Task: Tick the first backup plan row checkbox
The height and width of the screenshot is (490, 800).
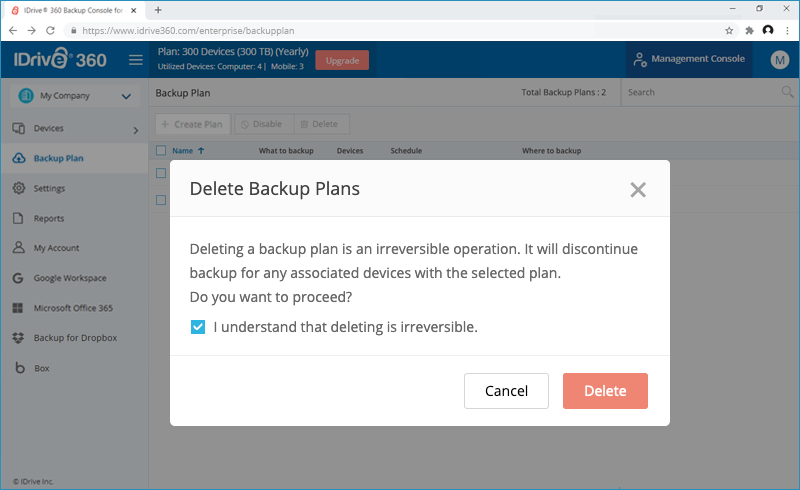Action: 161,173
